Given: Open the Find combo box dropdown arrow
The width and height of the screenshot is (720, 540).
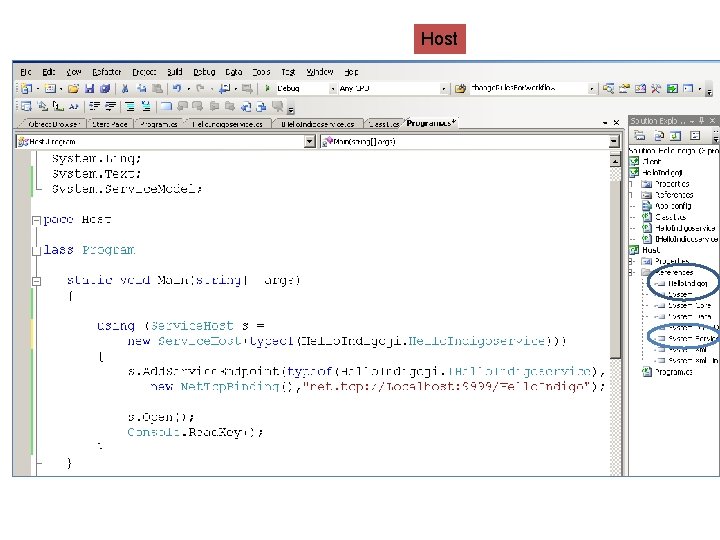Looking at the screenshot, I should [x=591, y=89].
